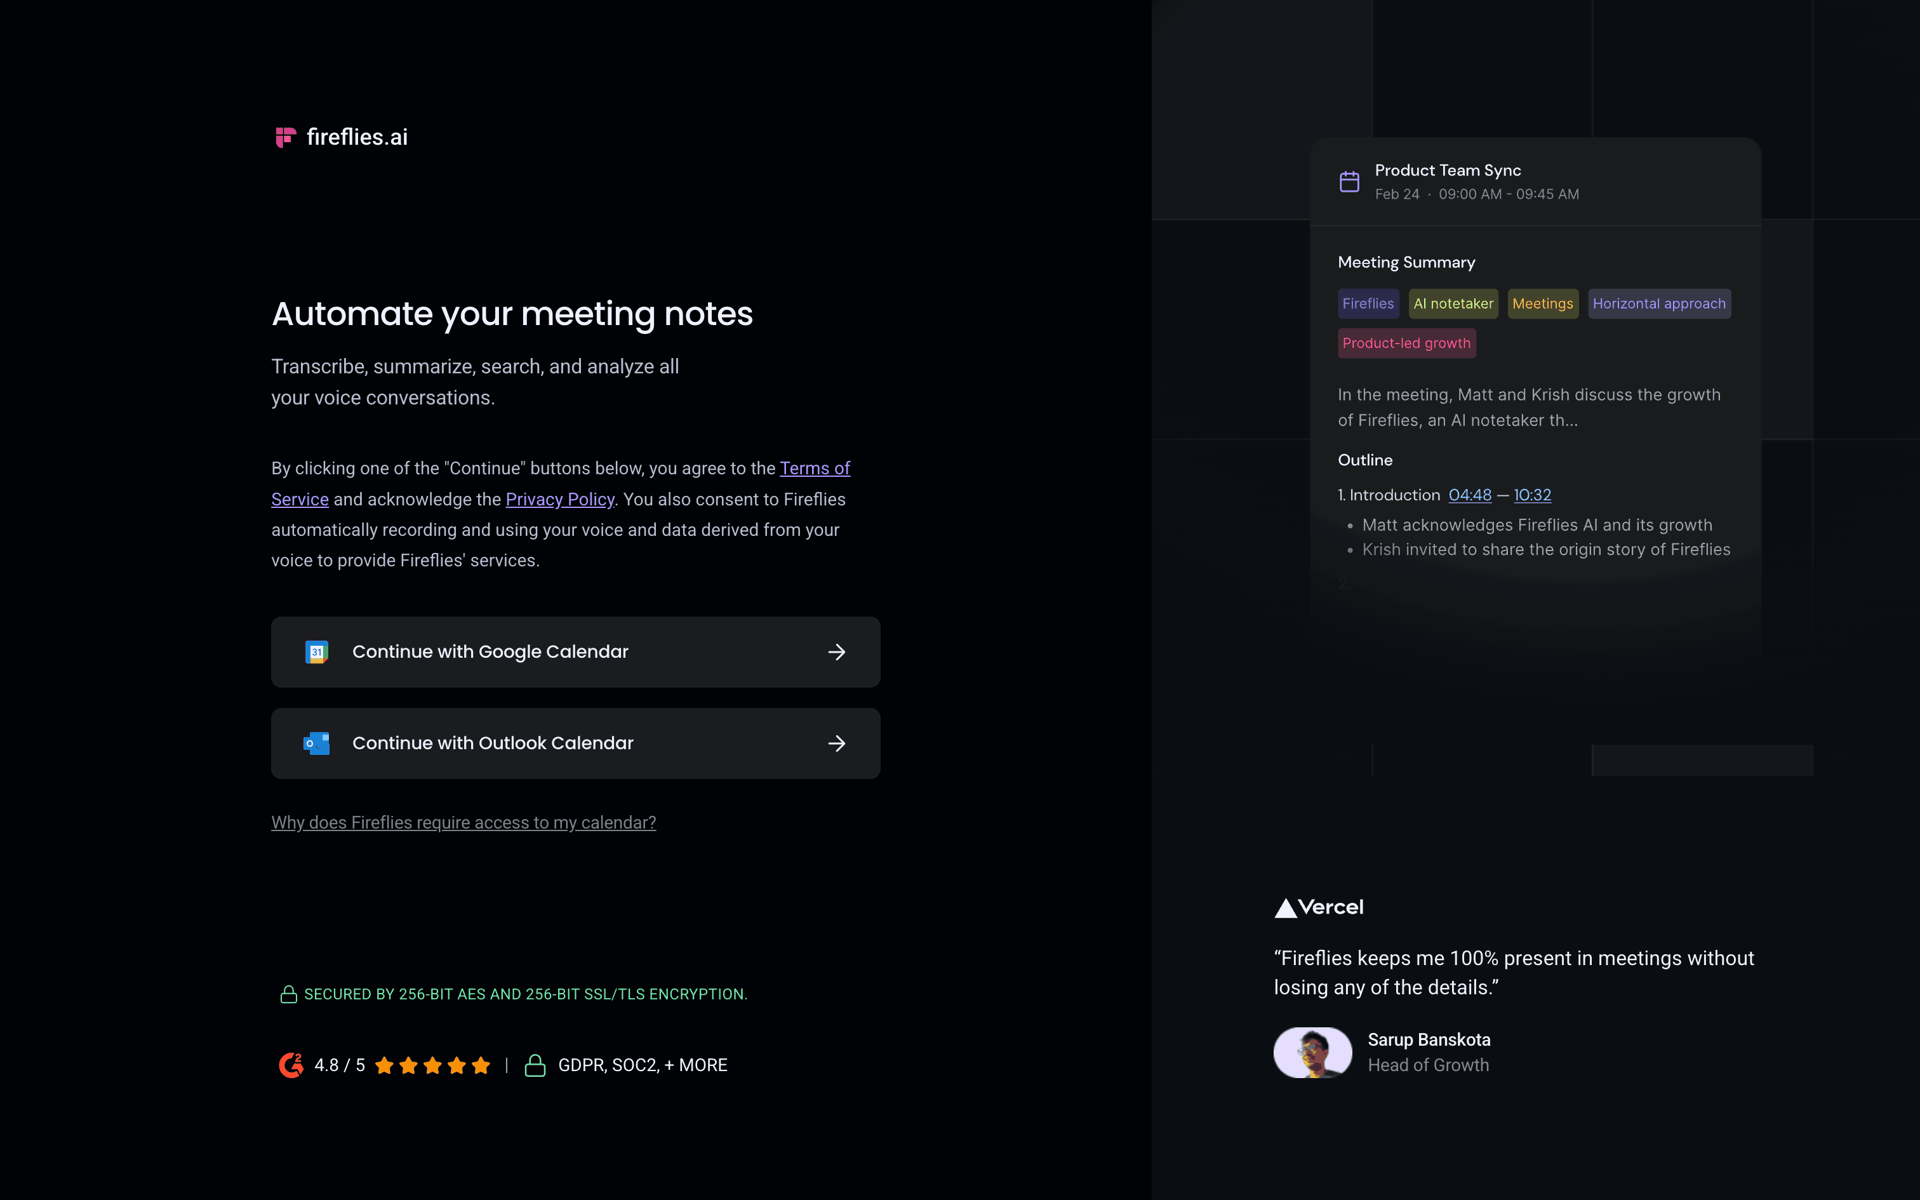
Task: Click the fireflies.ai wordmark text
Action: [357, 137]
